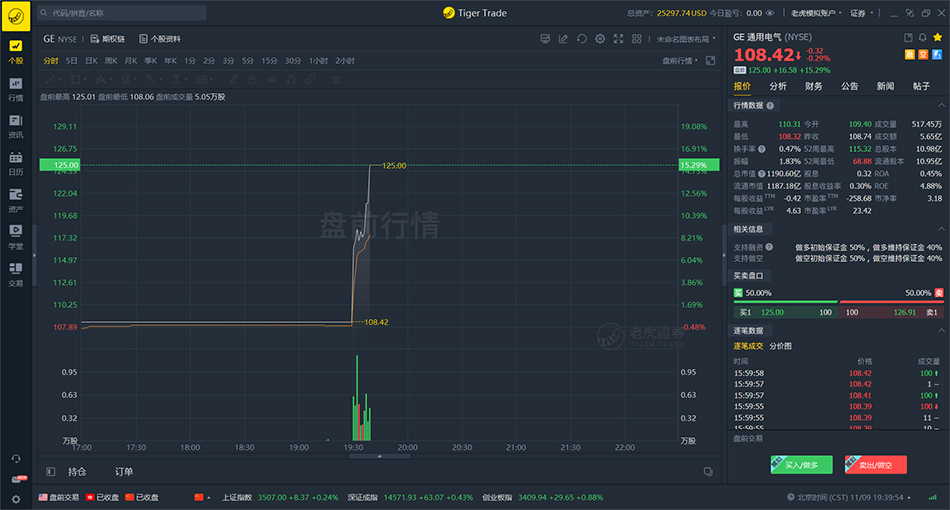Screen dimensions: 950x510
Task: Switch to the 新闻 tab
Action: click(x=885, y=86)
